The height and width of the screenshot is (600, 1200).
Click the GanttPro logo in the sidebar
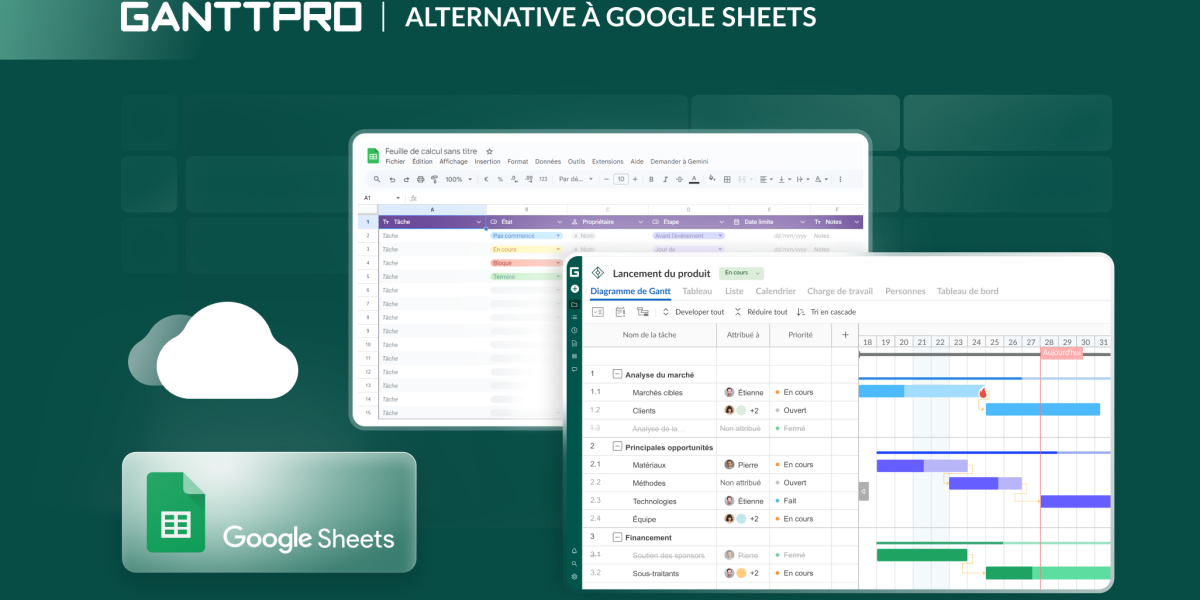coord(573,274)
